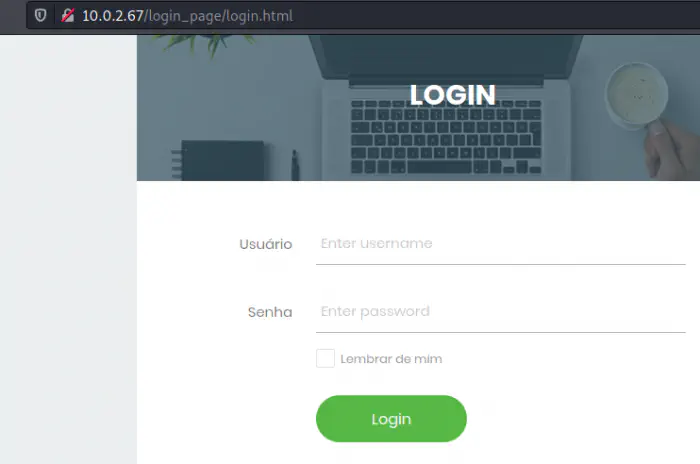Click the laptop keyboard in banner image
The height and width of the screenshot is (464, 700).
(x=446, y=137)
